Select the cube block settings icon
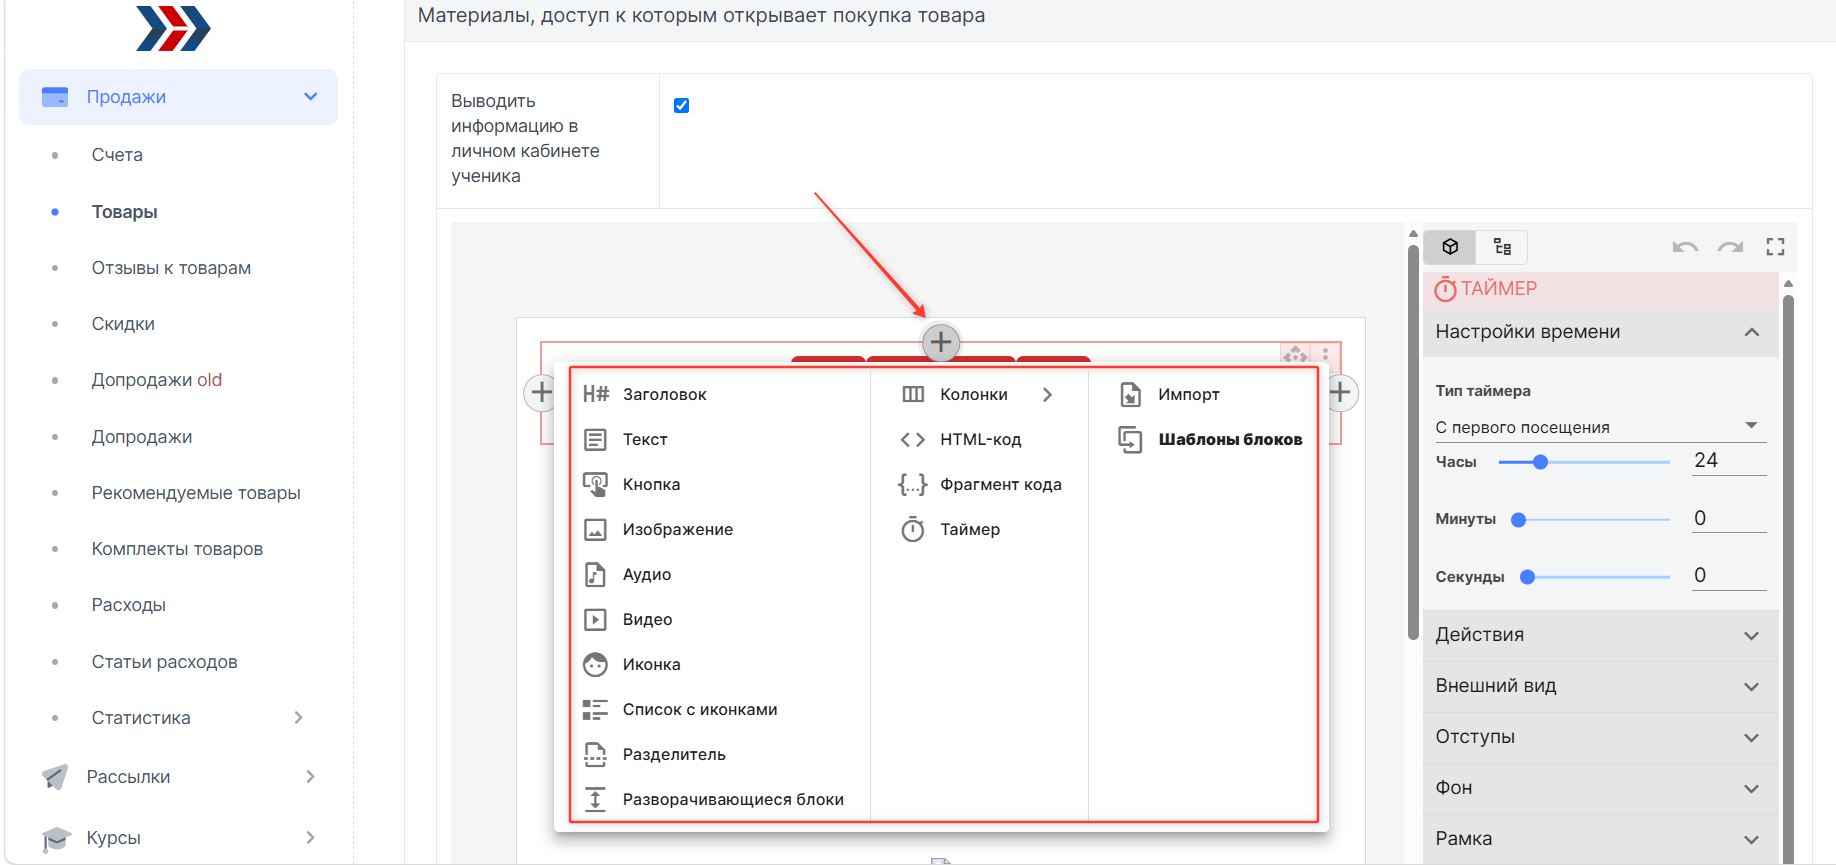The height and width of the screenshot is (865, 1836). click(1450, 247)
